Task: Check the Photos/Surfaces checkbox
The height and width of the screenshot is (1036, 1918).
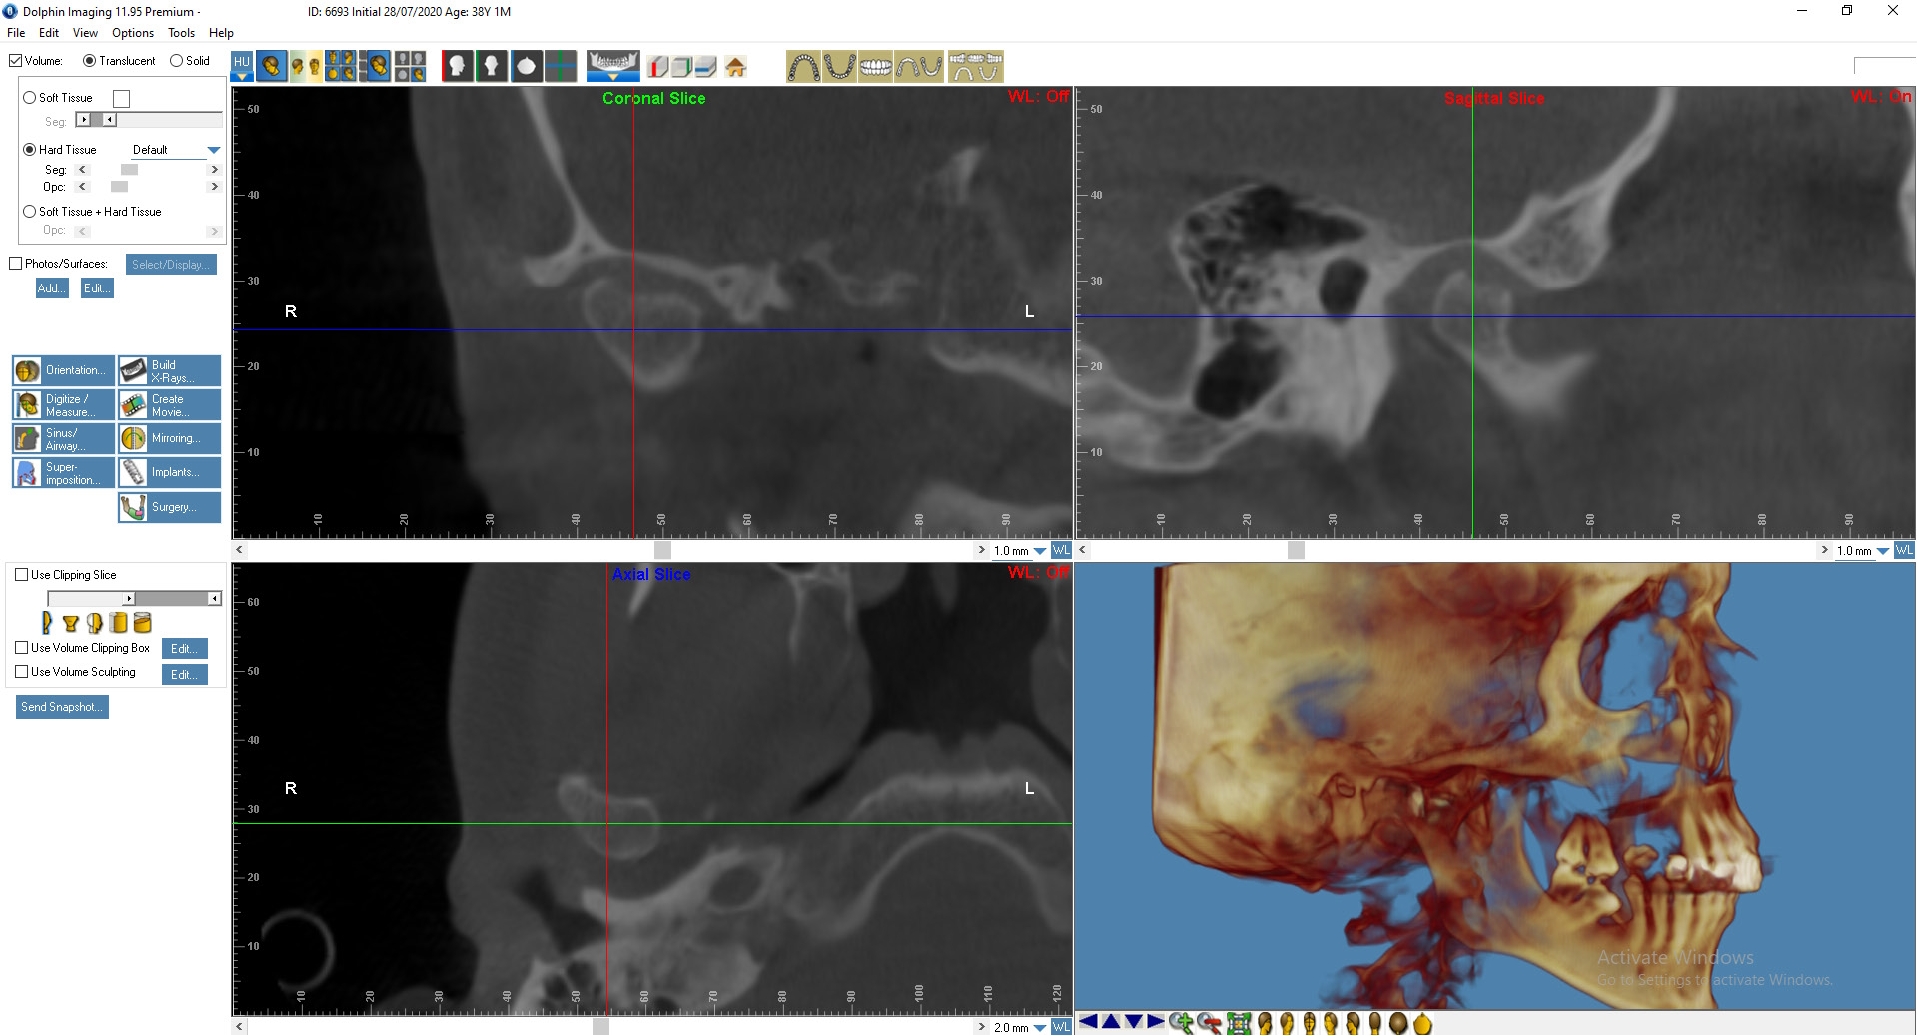Action: pyautogui.click(x=16, y=264)
